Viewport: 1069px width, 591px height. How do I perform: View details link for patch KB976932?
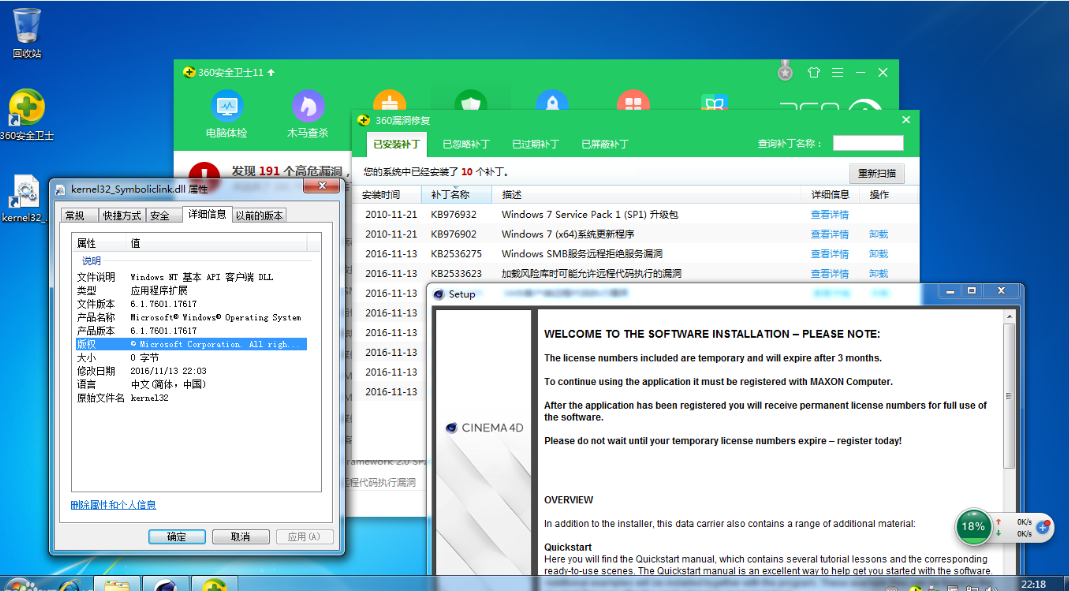pos(829,215)
